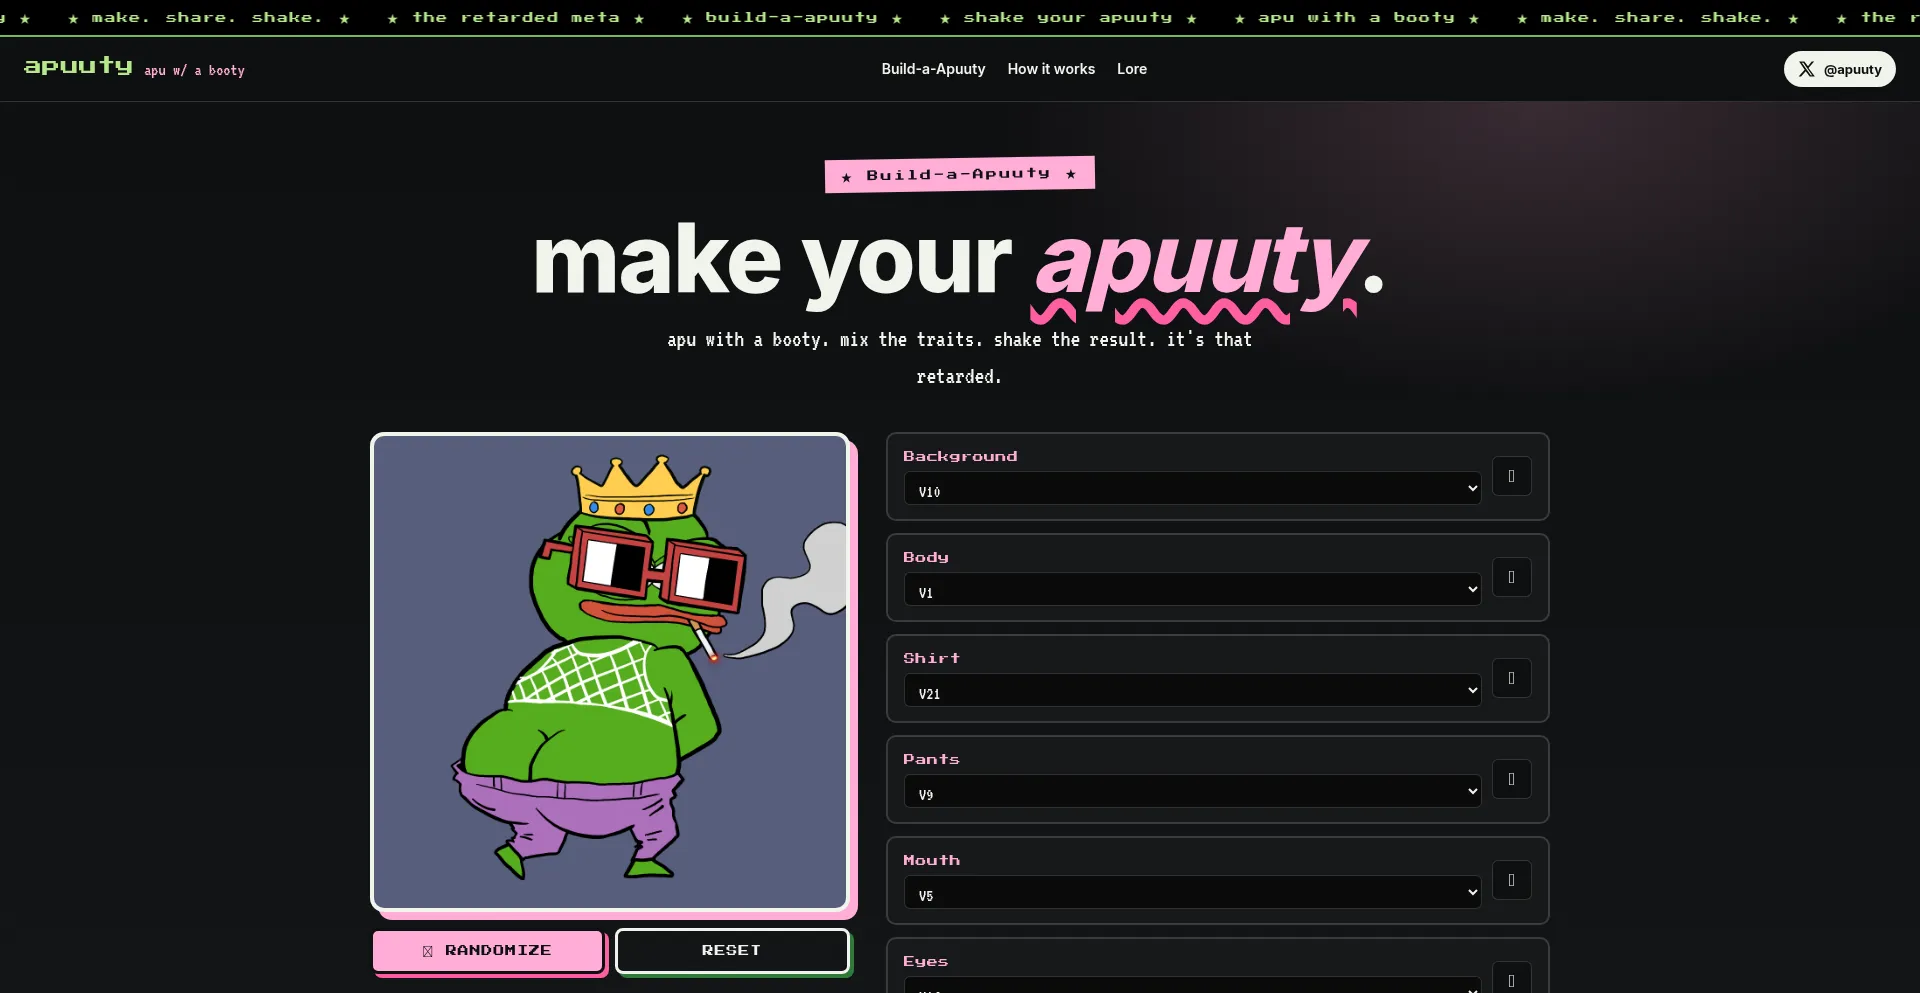Click 'build-a-apuuty' in the top ticker
Viewport: 1920px width, 993px height.
pyautogui.click(x=791, y=17)
